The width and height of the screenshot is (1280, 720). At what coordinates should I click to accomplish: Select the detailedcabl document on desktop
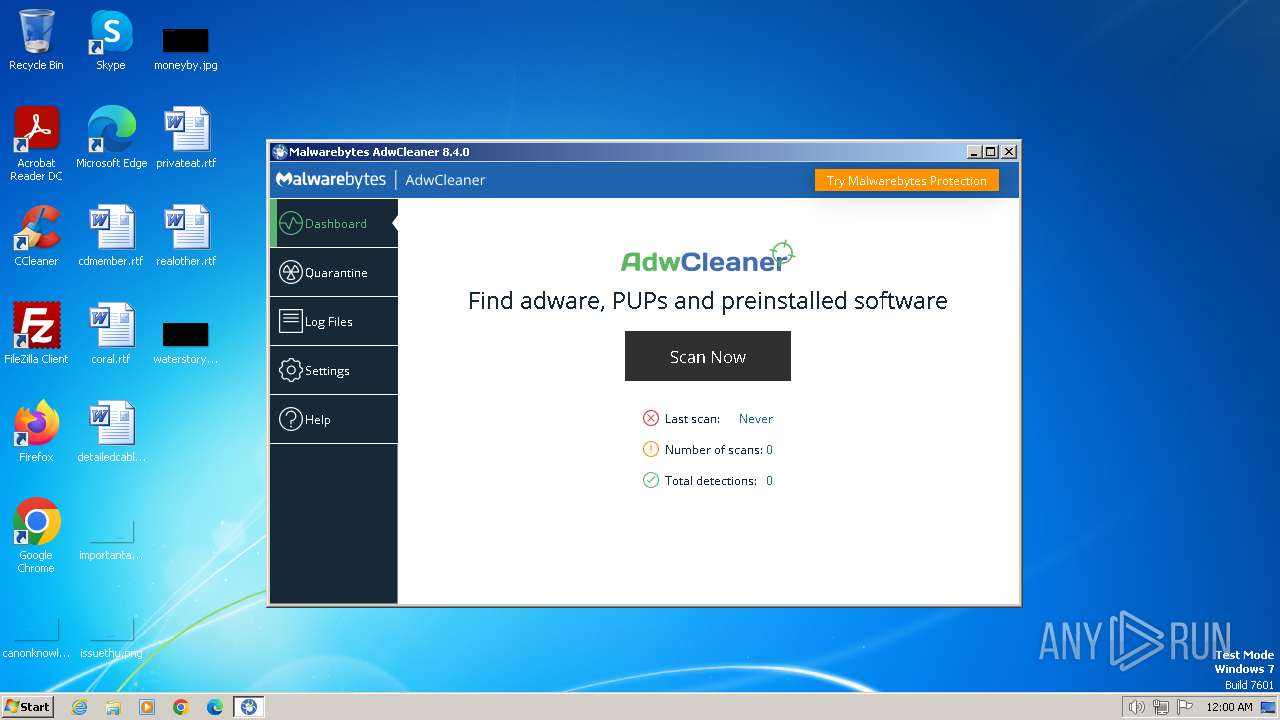click(x=111, y=432)
